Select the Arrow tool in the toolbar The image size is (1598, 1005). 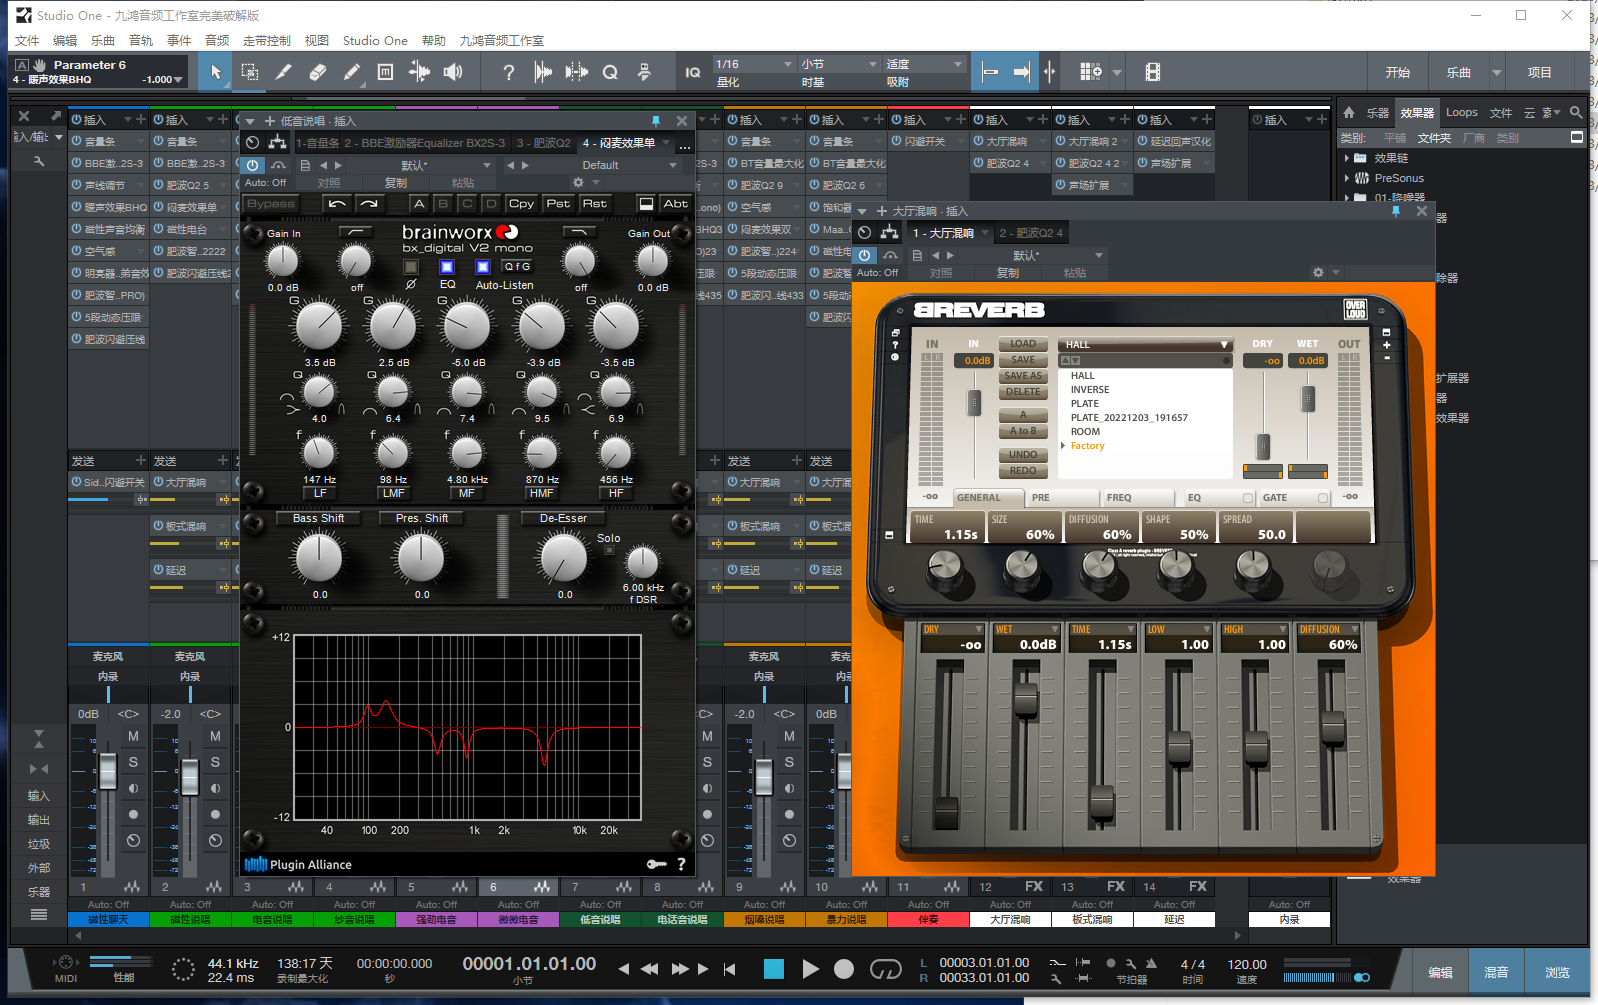(215, 72)
